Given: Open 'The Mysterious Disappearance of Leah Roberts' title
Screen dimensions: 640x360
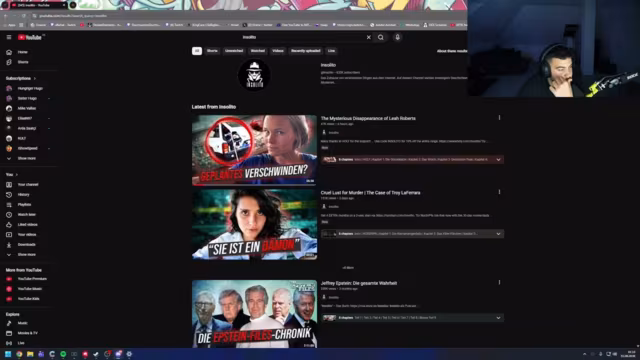Looking at the screenshot, I should 368,118.
